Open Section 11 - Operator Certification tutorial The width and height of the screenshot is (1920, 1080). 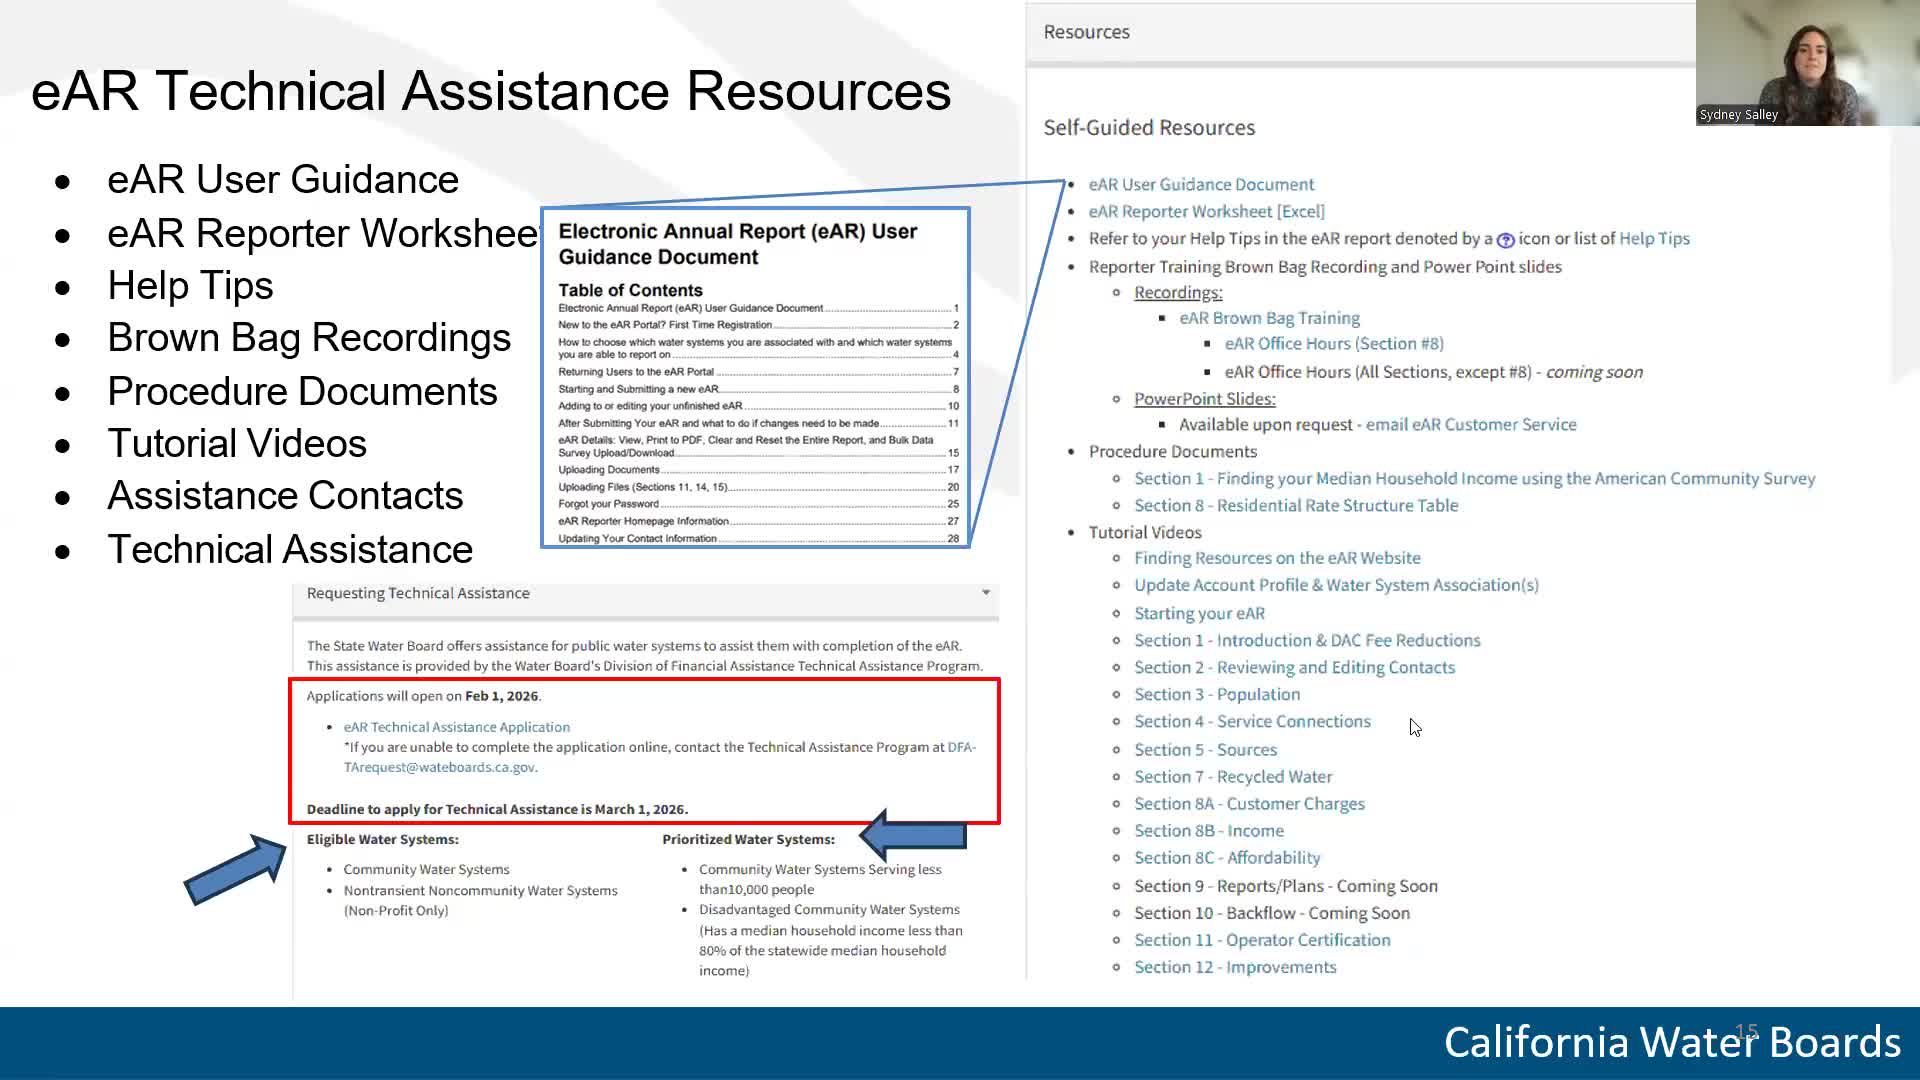coord(1262,940)
